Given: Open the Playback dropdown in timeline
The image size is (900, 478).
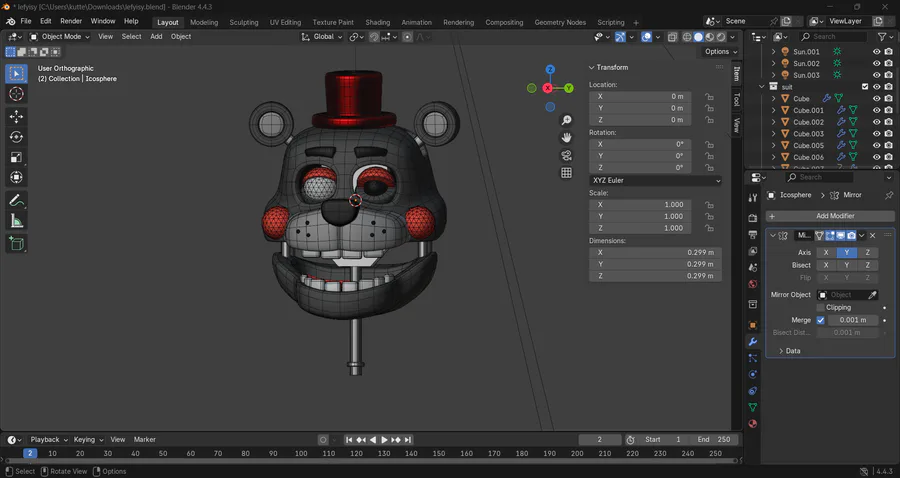Looking at the screenshot, I should (x=49, y=440).
